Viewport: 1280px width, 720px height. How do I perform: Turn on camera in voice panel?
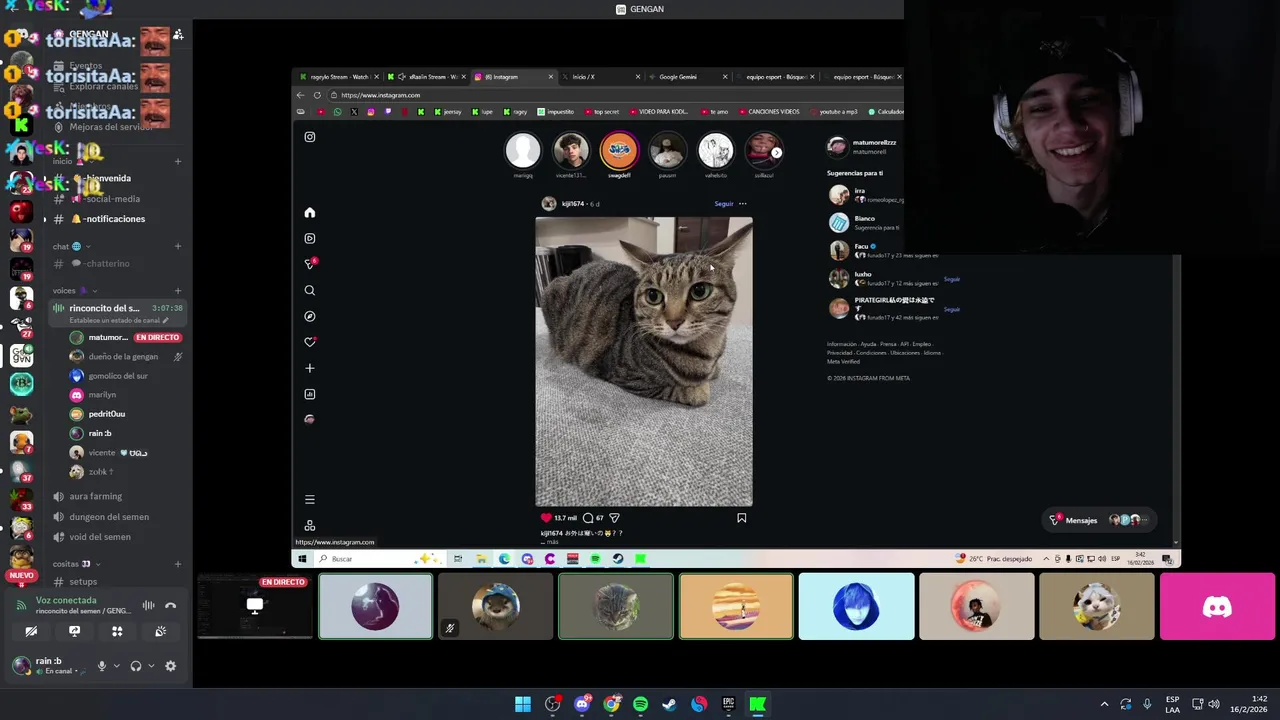tap(31, 631)
